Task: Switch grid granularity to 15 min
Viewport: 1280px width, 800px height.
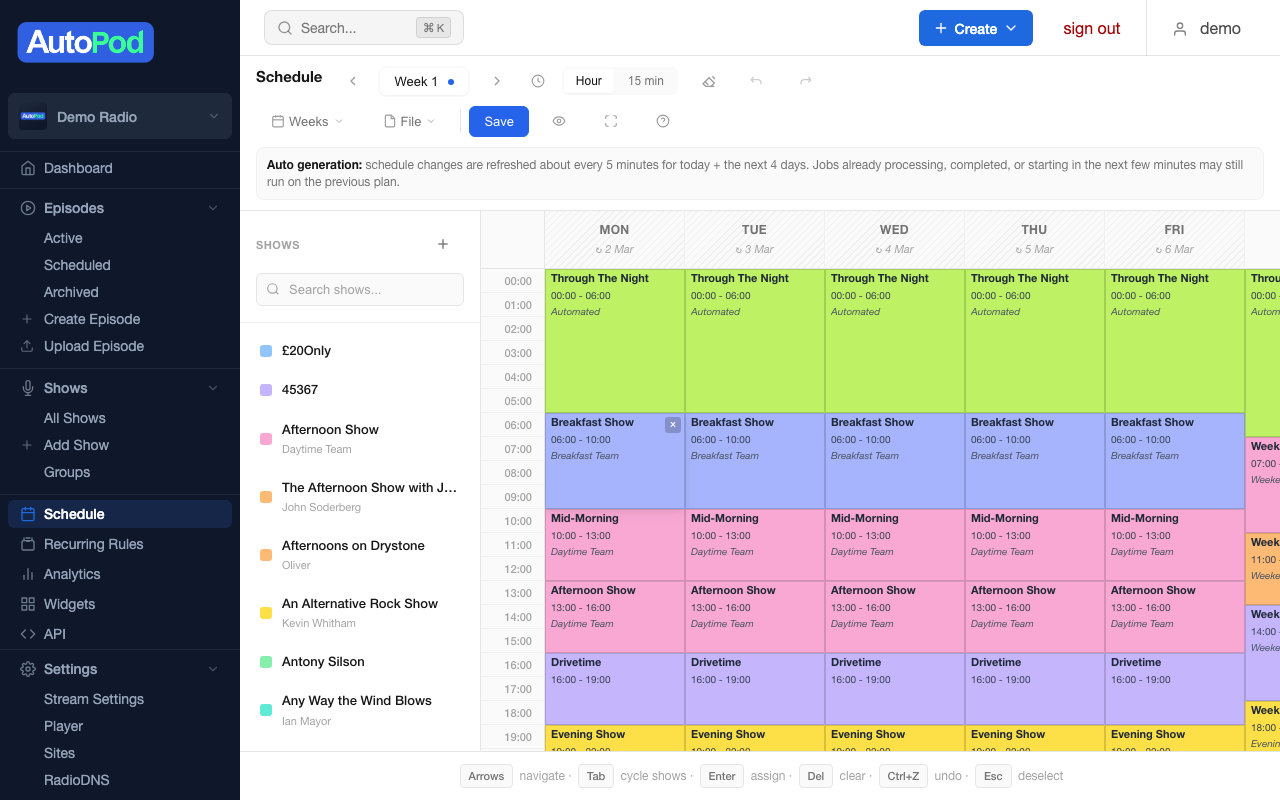Action: tap(646, 80)
